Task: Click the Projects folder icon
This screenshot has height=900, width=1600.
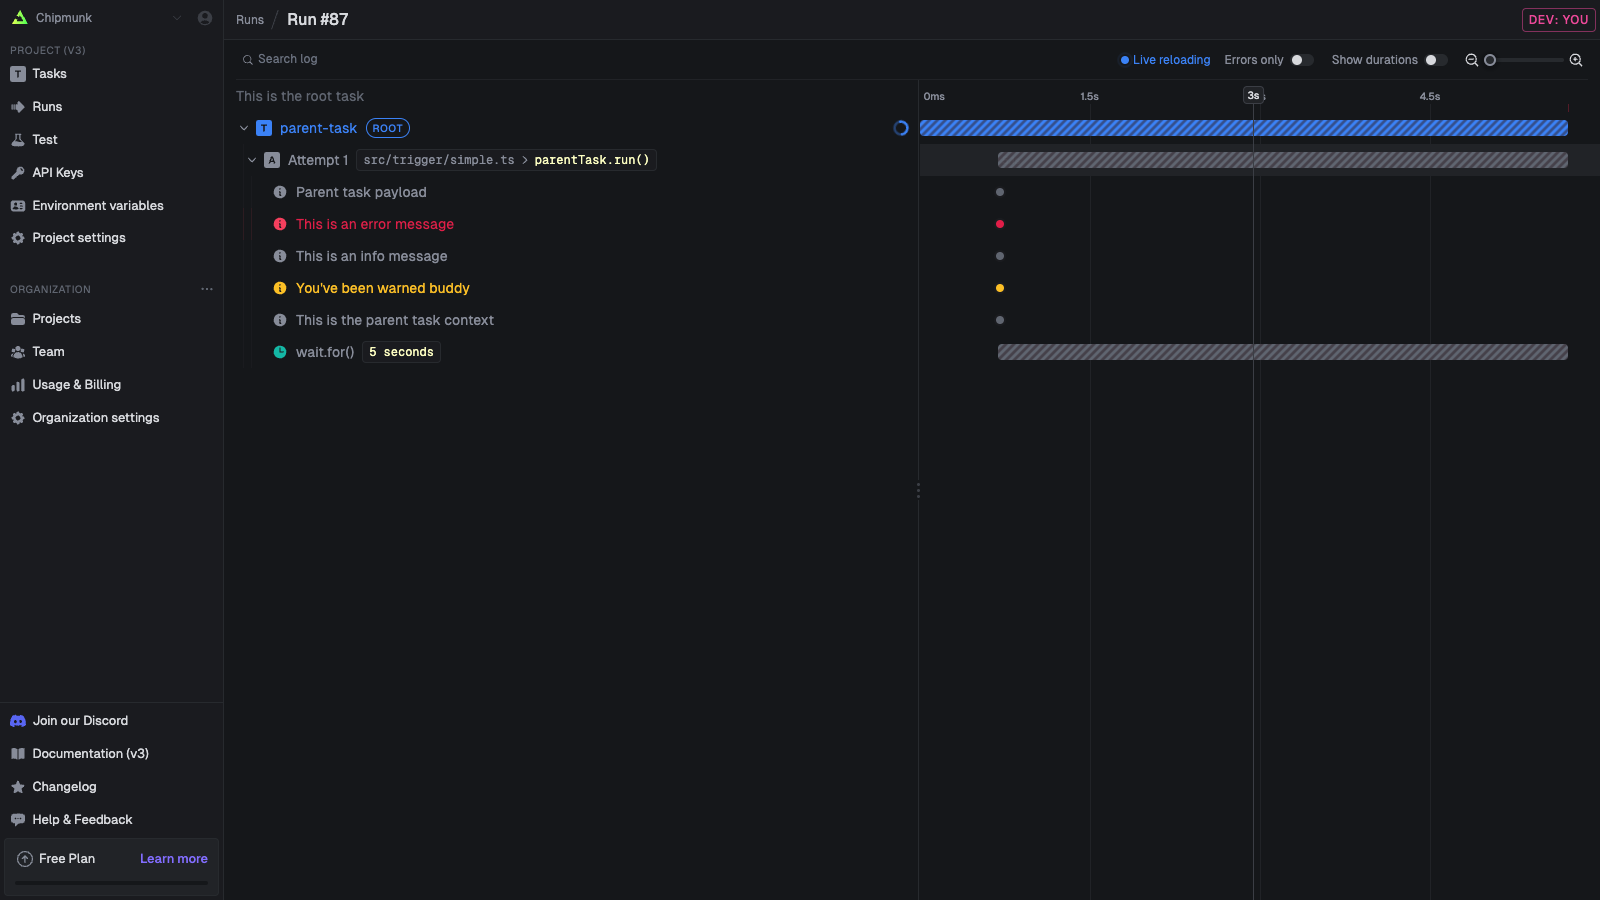Action: pyautogui.click(x=18, y=319)
